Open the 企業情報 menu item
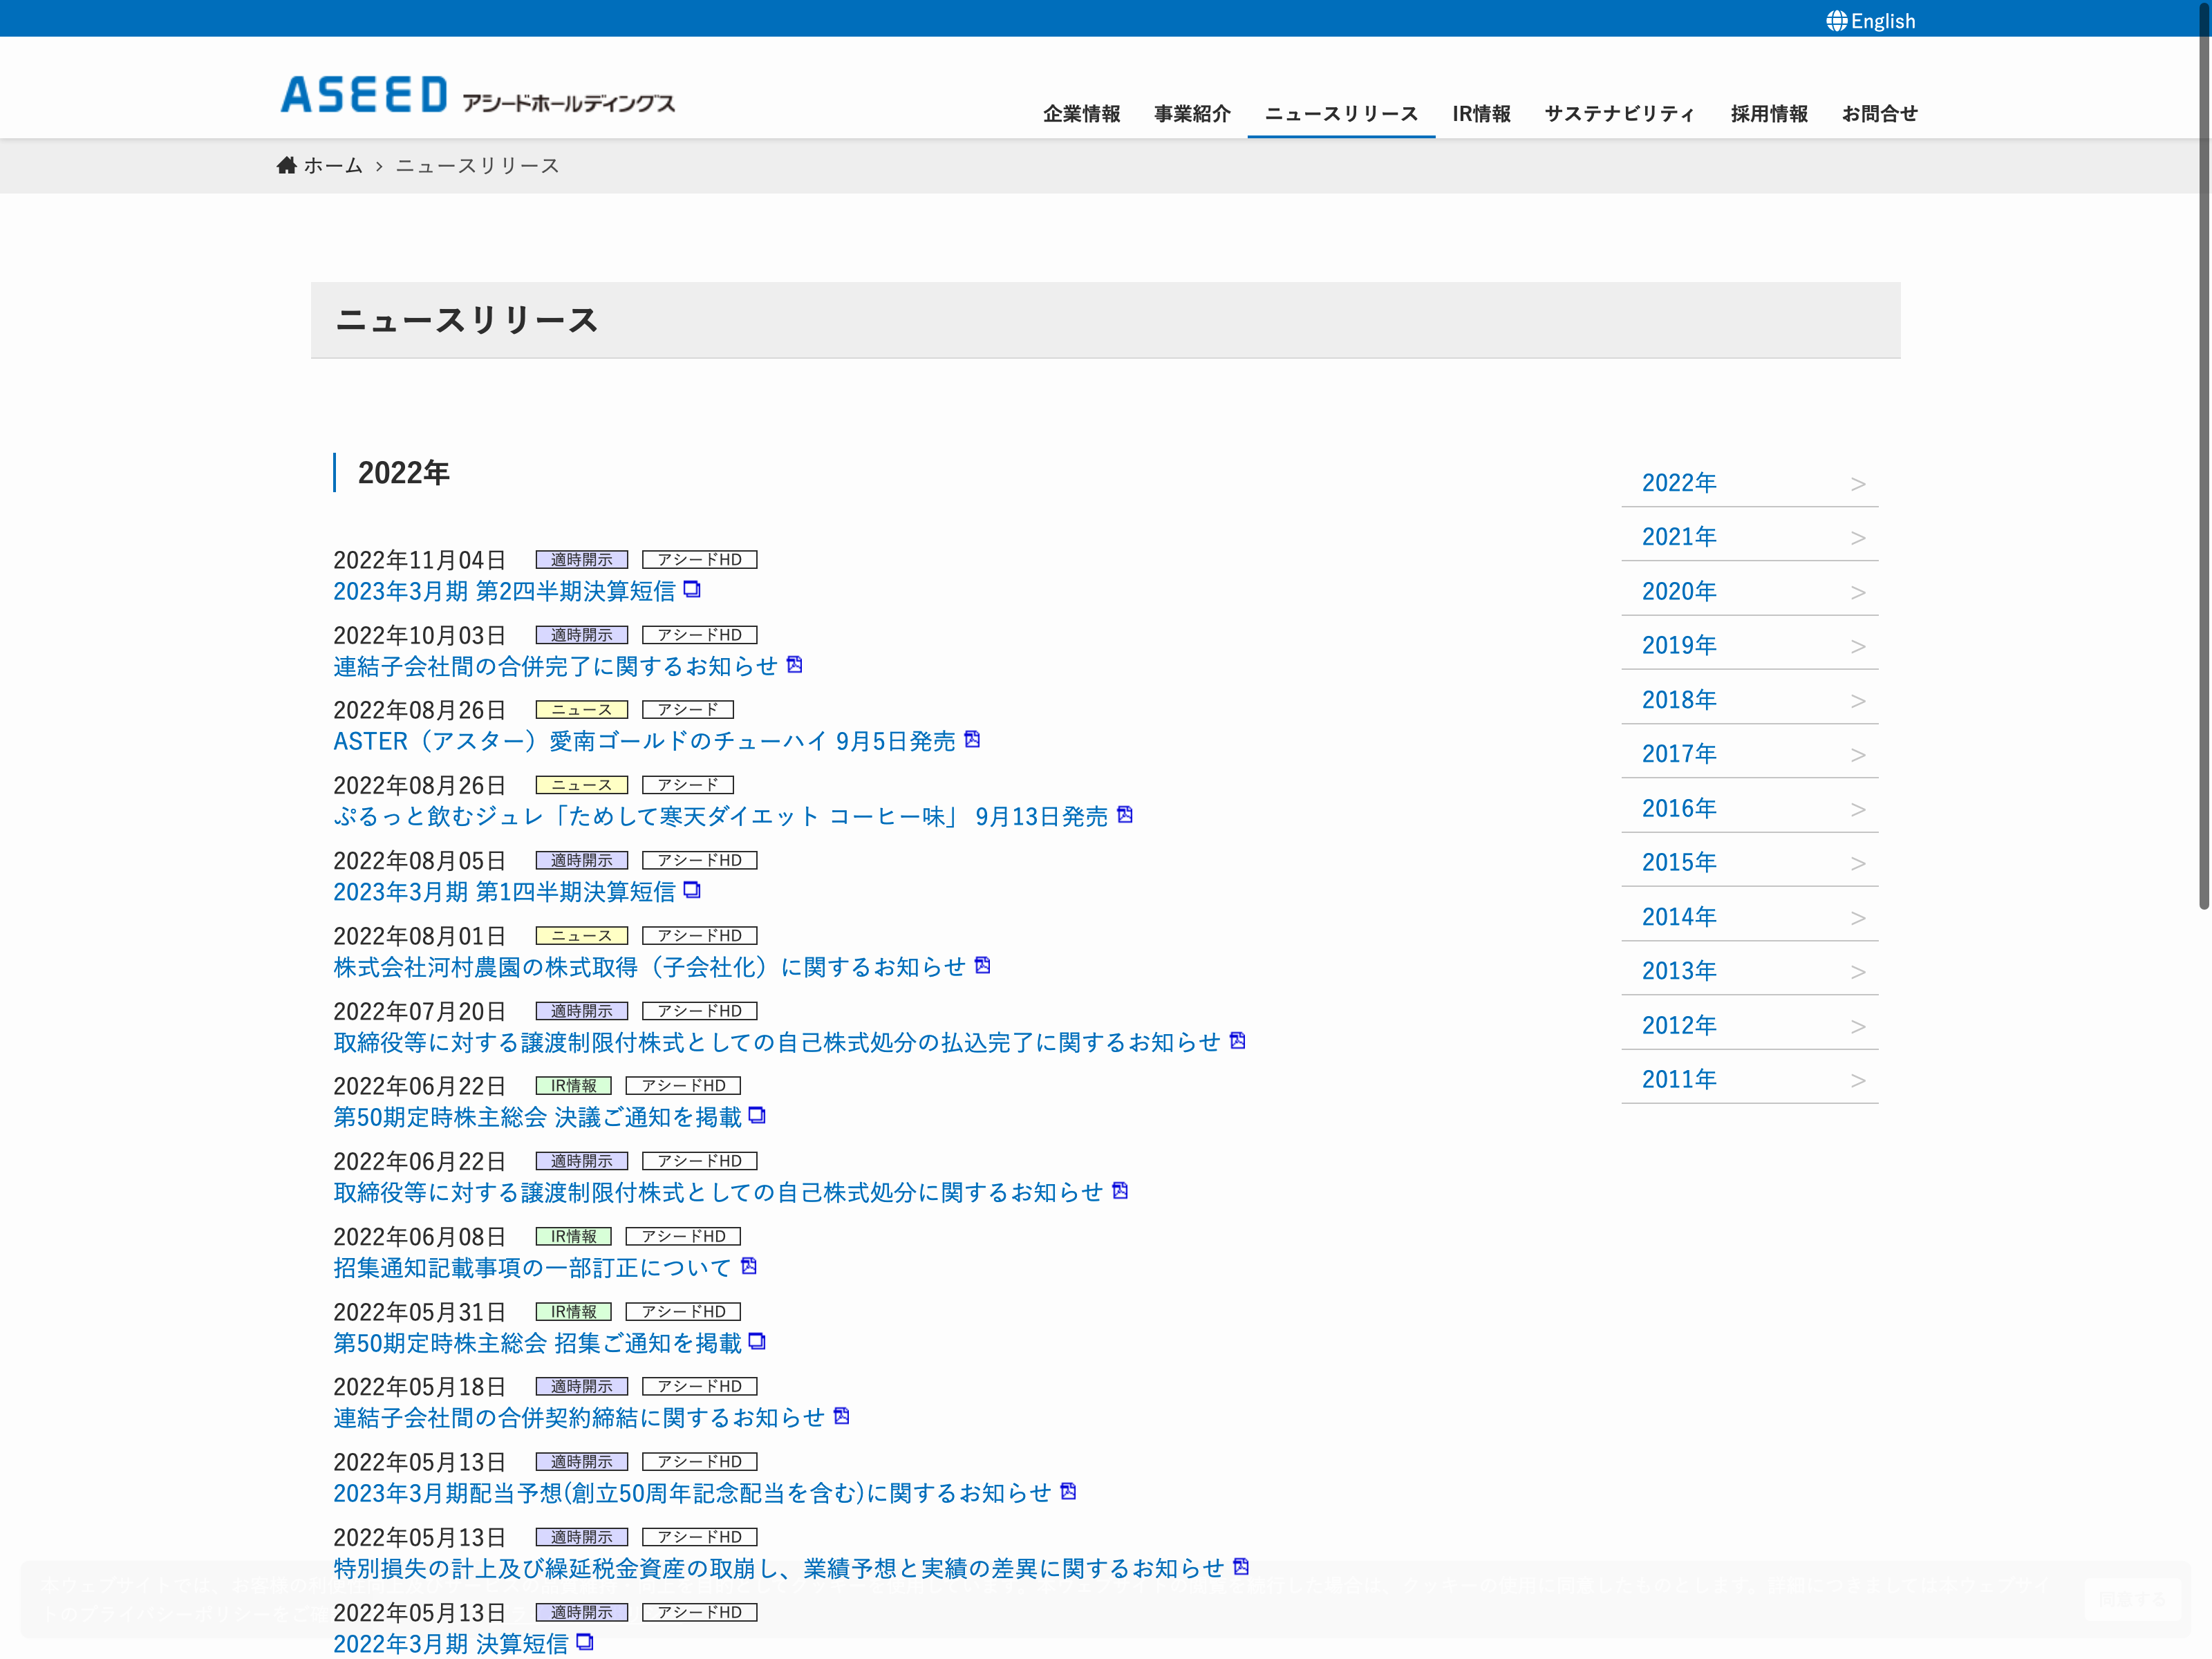 coord(1081,114)
